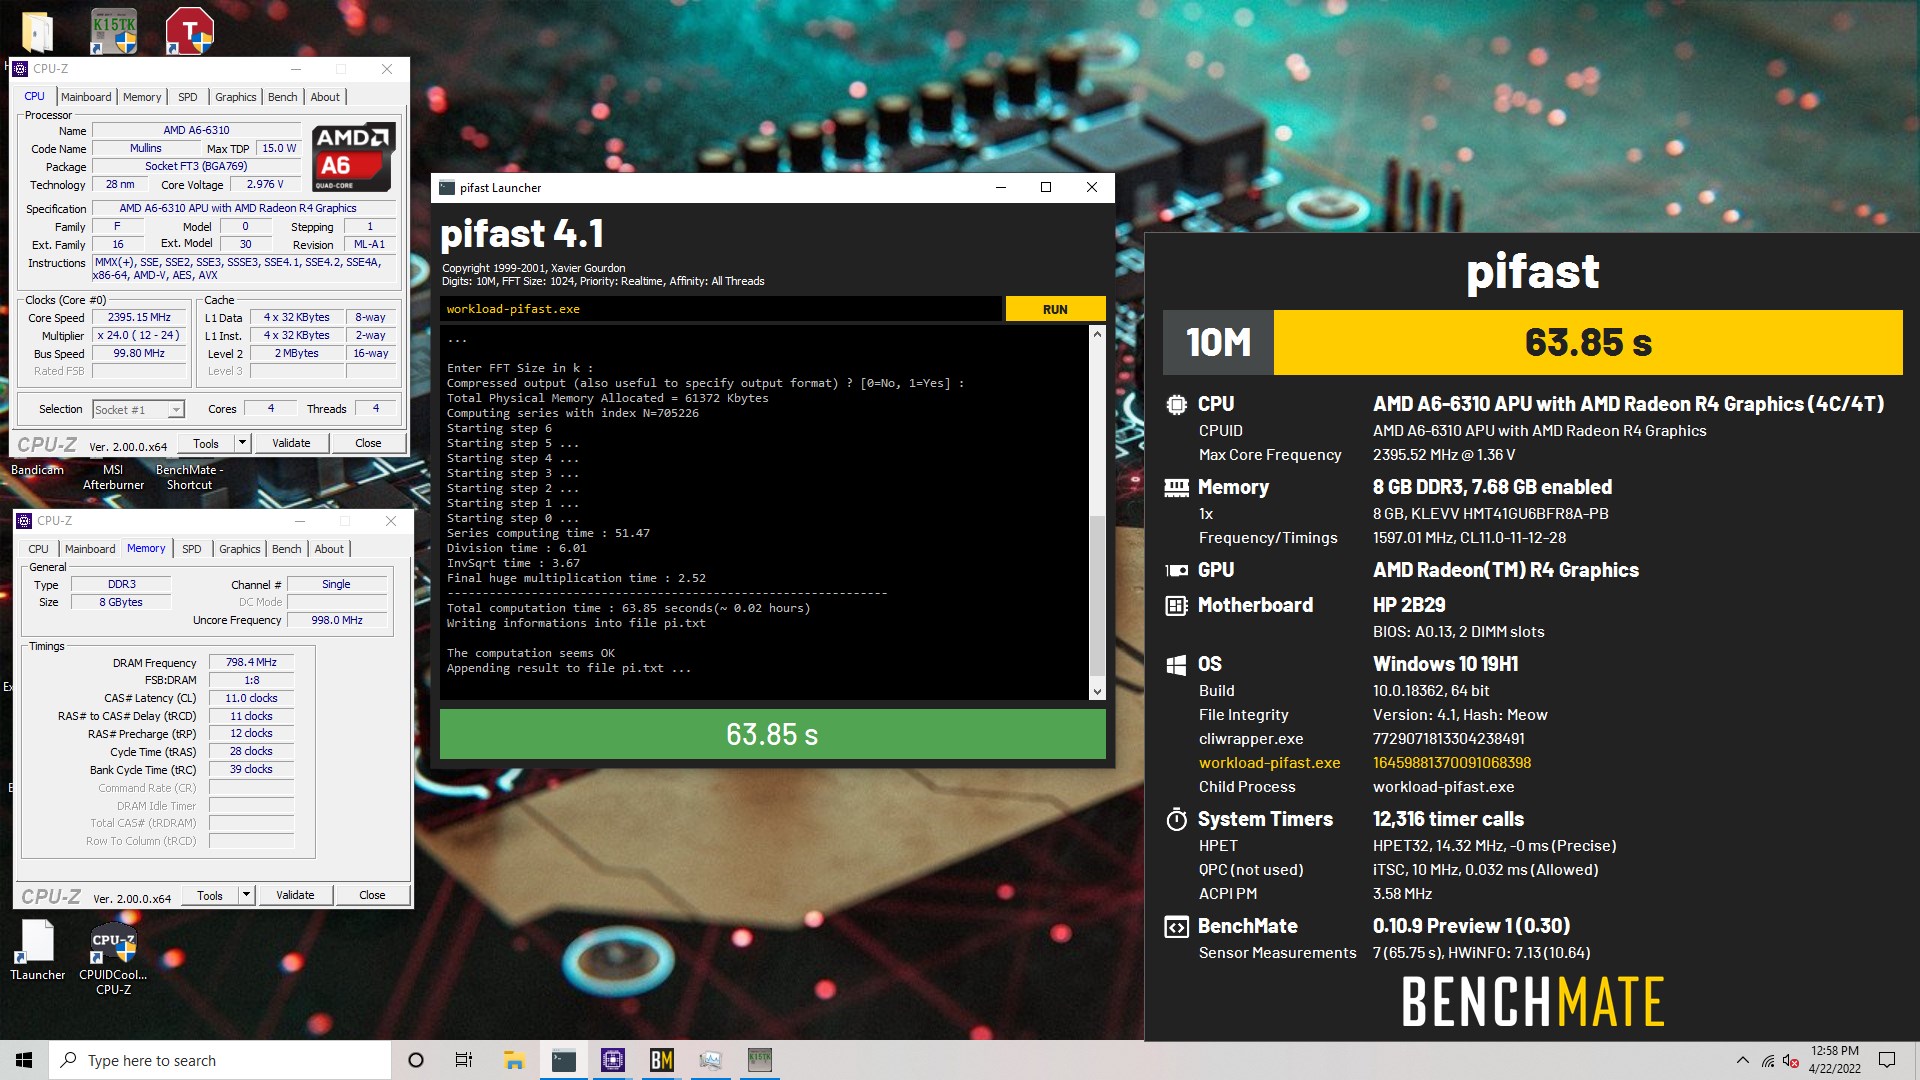The height and width of the screenshot is (1080, 1920).
Task: Open the Graphics tab in top CPU-Z window
Action: coord(236,97)
